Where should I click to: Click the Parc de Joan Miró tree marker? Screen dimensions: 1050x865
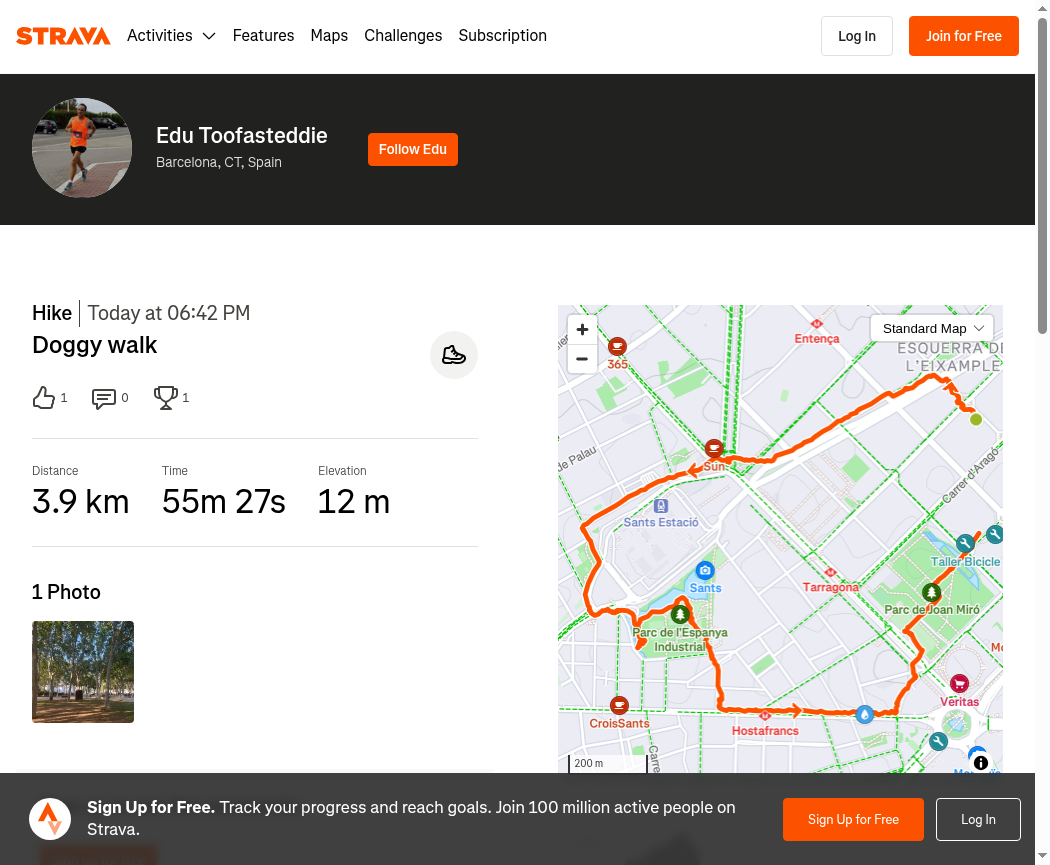pos(931,593)
